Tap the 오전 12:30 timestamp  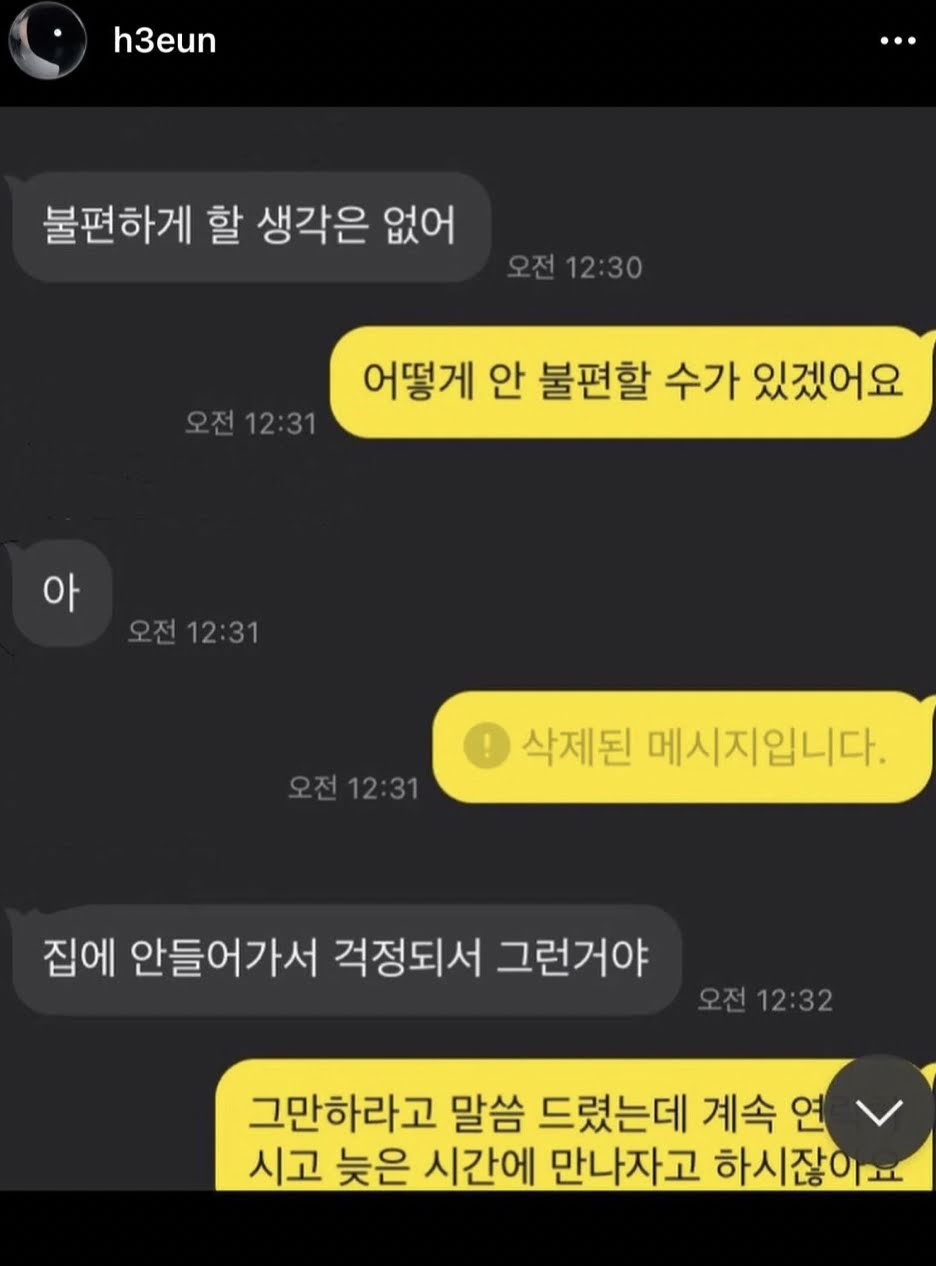[x=574, y=267]
